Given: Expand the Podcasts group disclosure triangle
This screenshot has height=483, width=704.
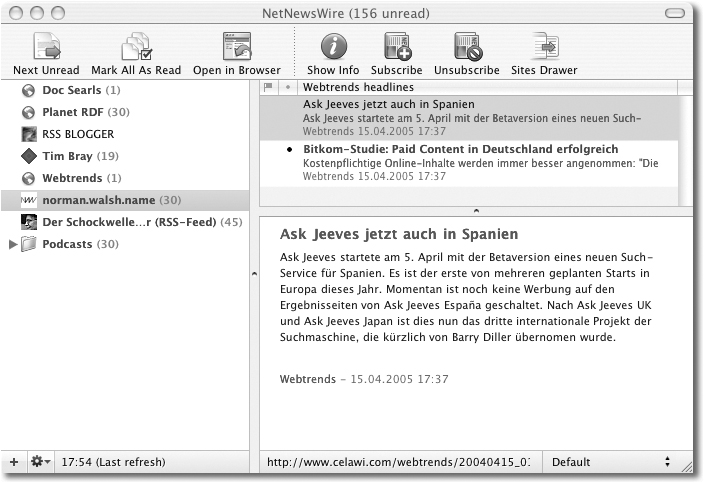Looking at the screenshot, I should pos(13,244).
